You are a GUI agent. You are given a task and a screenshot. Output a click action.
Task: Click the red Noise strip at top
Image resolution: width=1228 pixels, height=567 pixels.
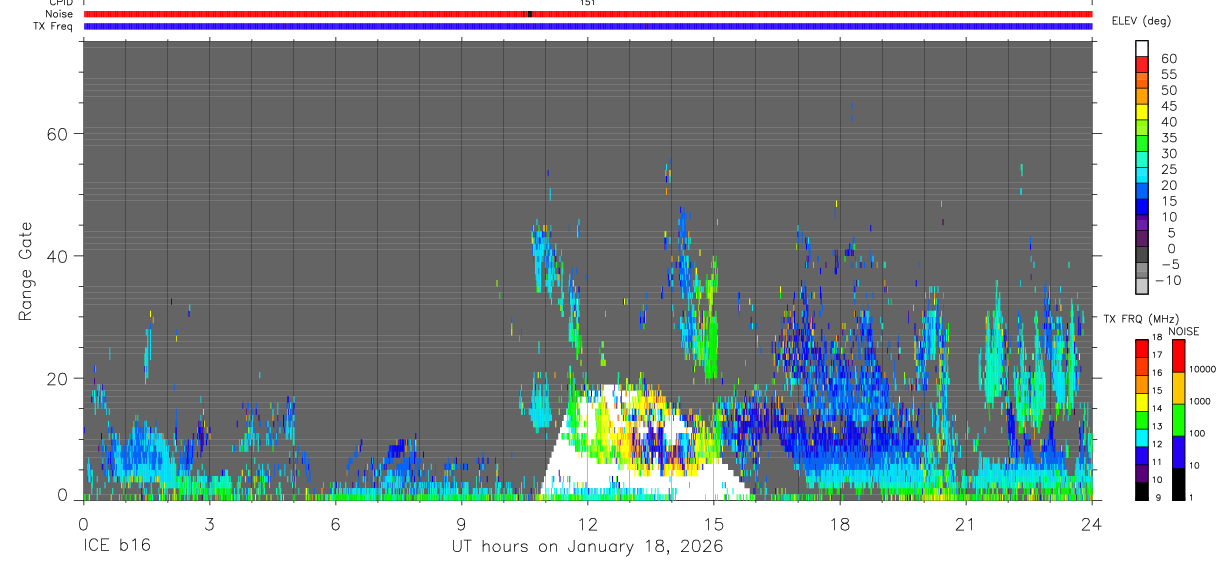point(588,14)
